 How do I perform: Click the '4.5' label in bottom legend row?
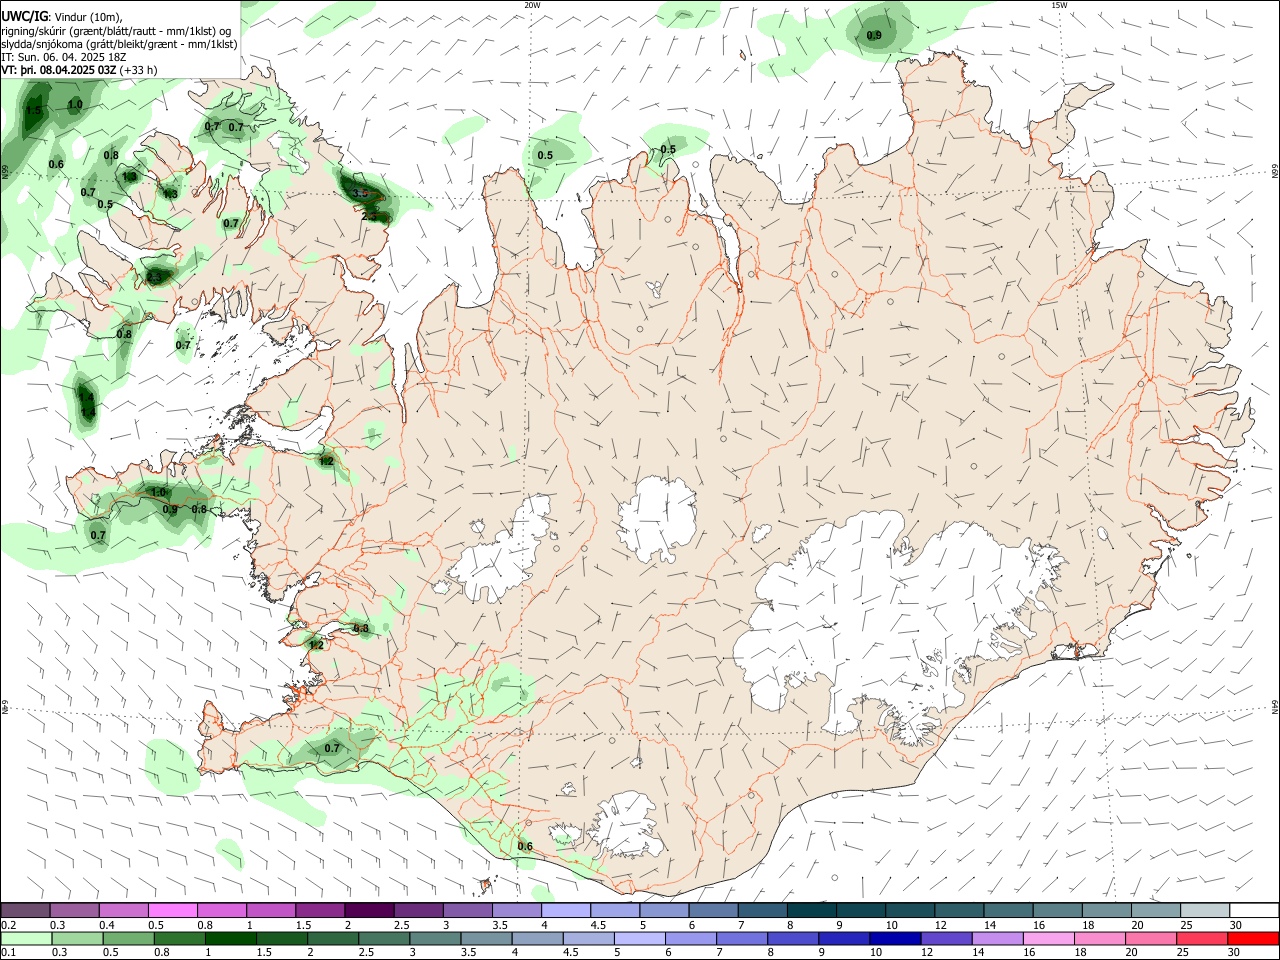(x=569, y=953)
